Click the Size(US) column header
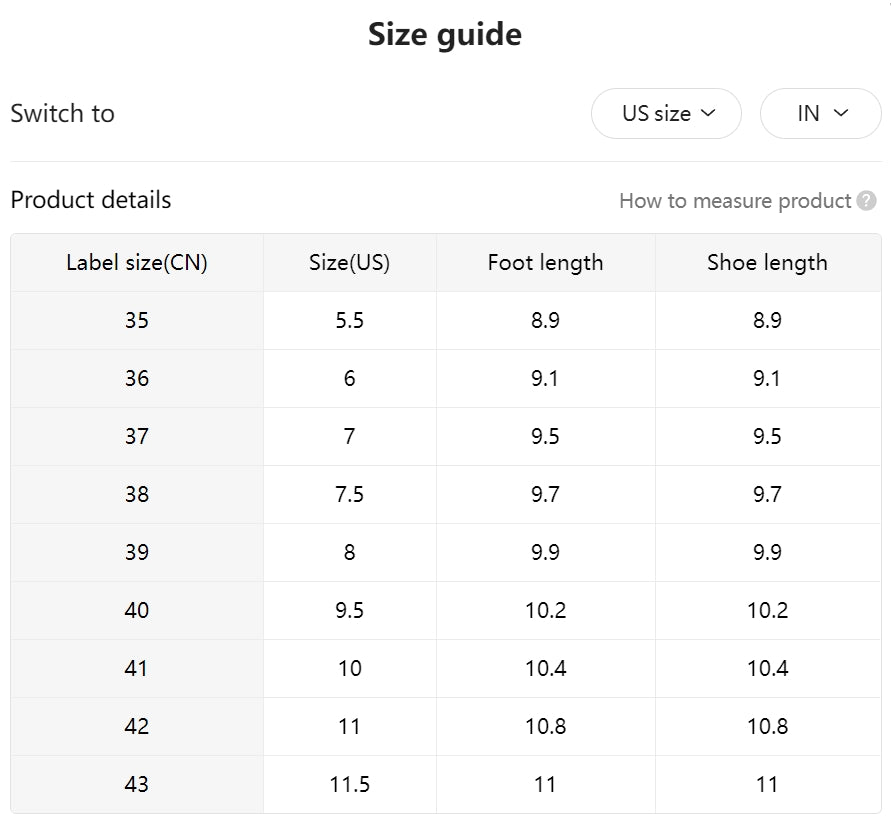Viewport: 891px width, 823px height. (x=349, y=263)
